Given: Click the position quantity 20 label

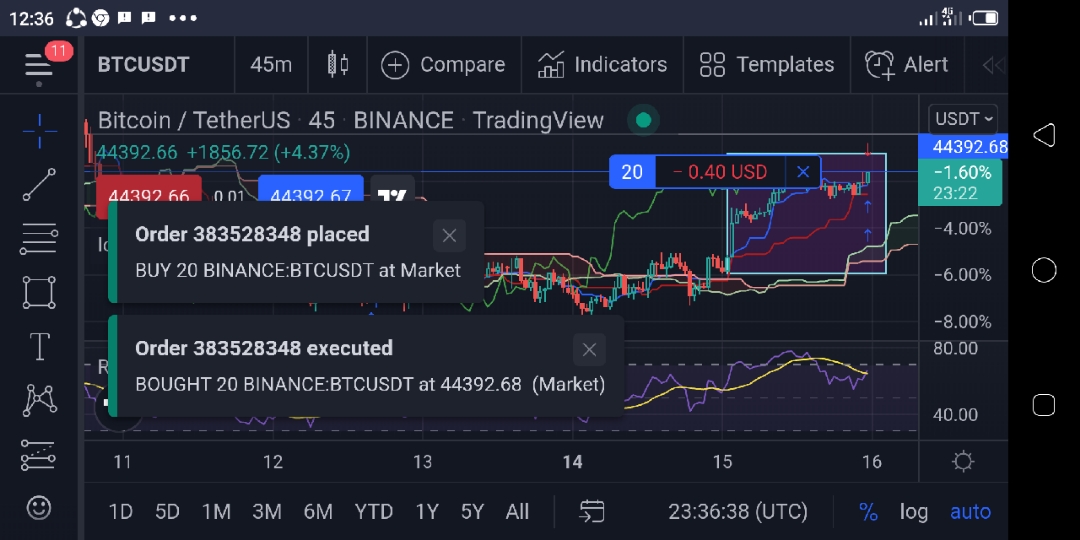Looking at the screenshot, I should point(632,172).
